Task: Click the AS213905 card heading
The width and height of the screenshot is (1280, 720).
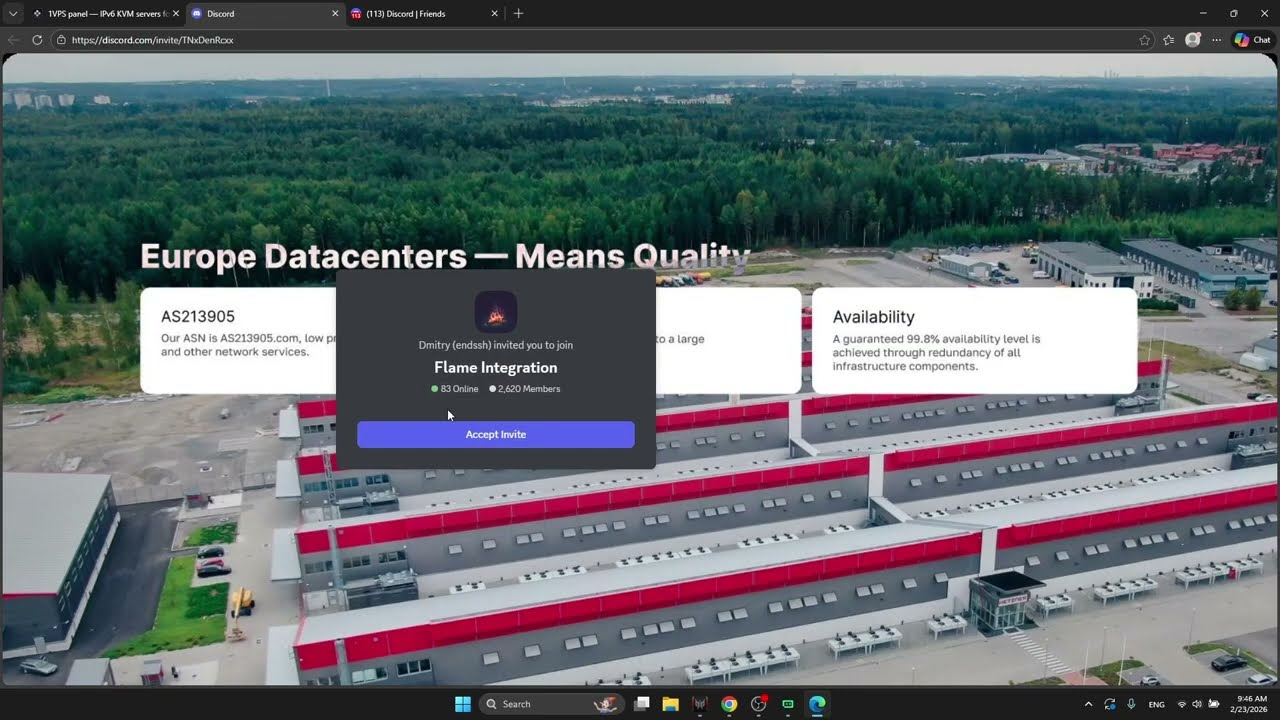Action: pos(198,316)
